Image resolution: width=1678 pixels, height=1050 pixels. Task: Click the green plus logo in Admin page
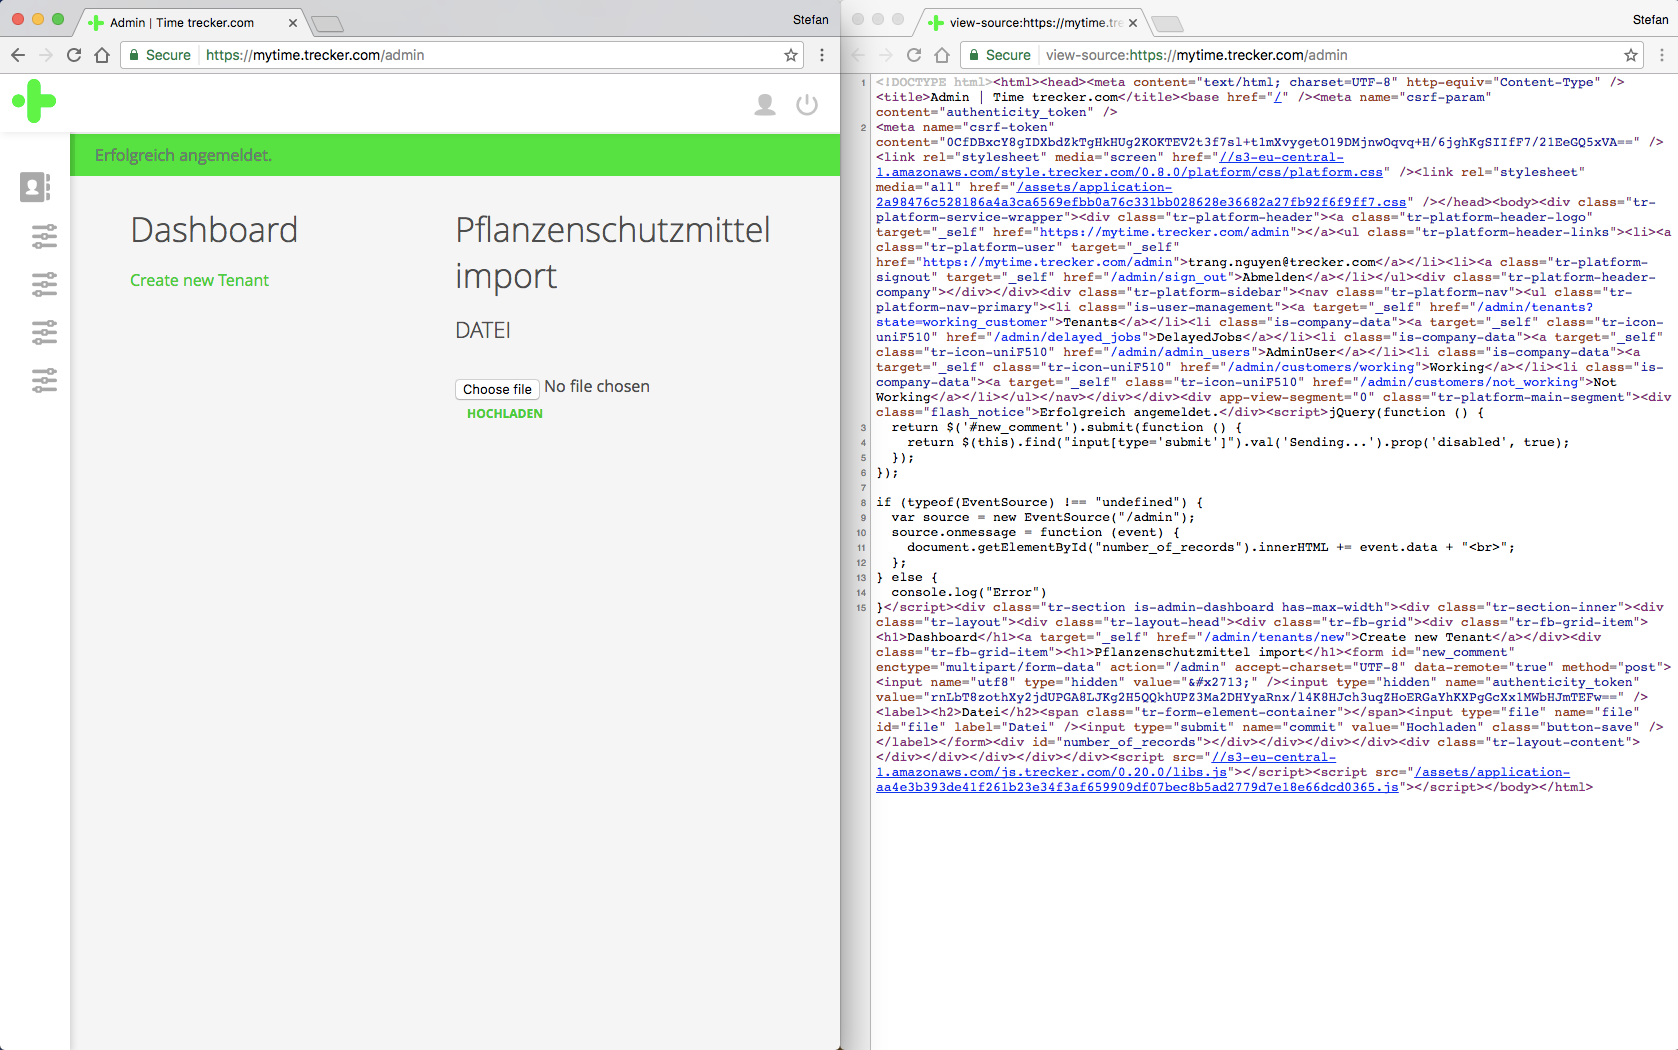(34, 101)
